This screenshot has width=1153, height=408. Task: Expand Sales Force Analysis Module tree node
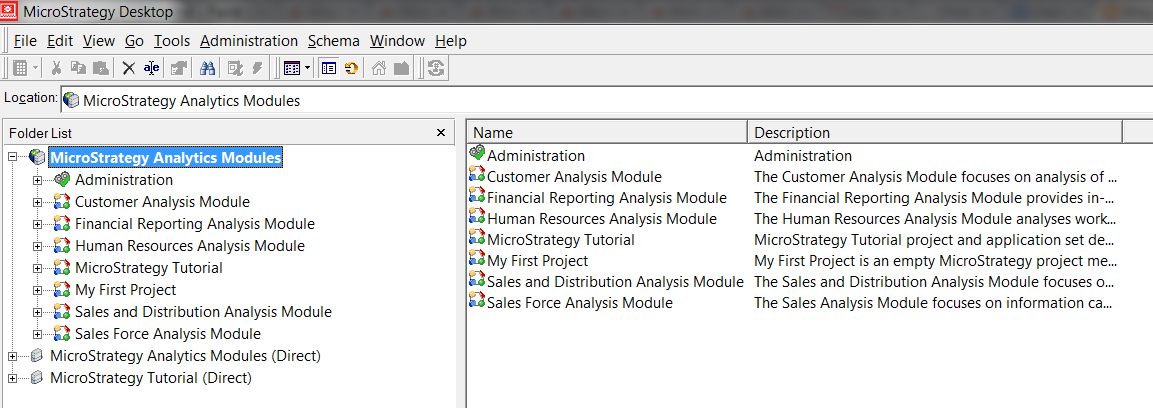[x=38, y=334]
